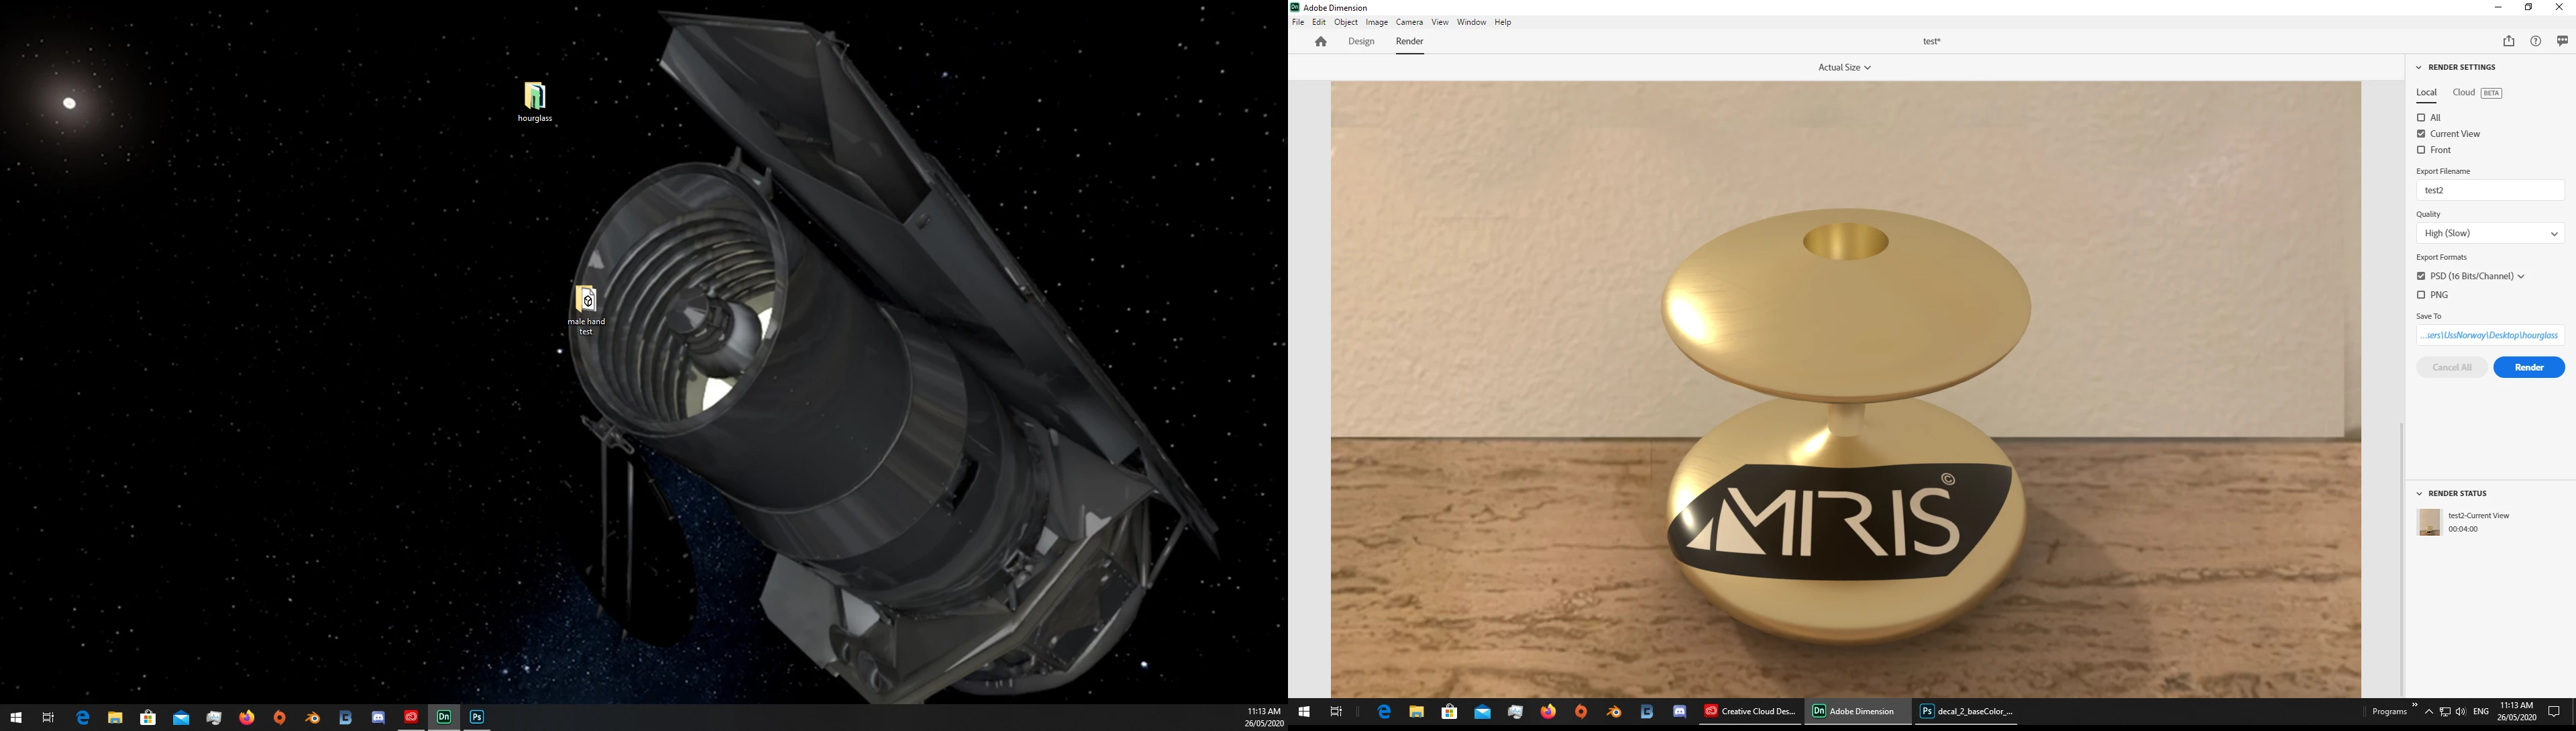Open the Quality High (Slow) dropdown
The width and height of the screenshot is (2576, 731).
pyautogui.click(x=2489, y=234)
